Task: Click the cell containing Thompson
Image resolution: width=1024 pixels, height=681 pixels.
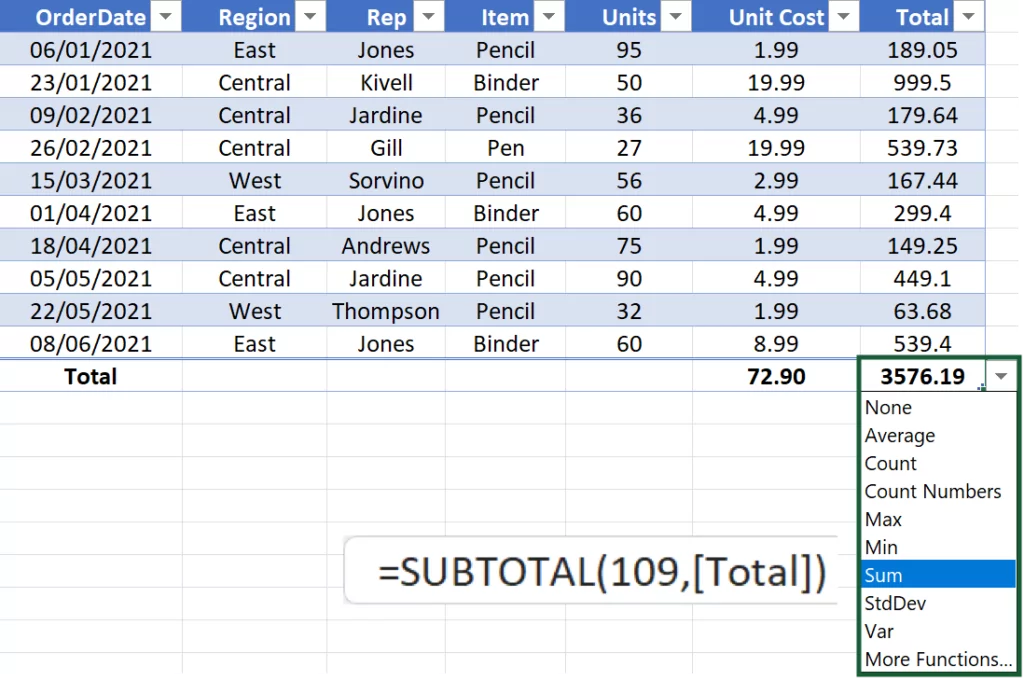Action: (x=386, y=311)
